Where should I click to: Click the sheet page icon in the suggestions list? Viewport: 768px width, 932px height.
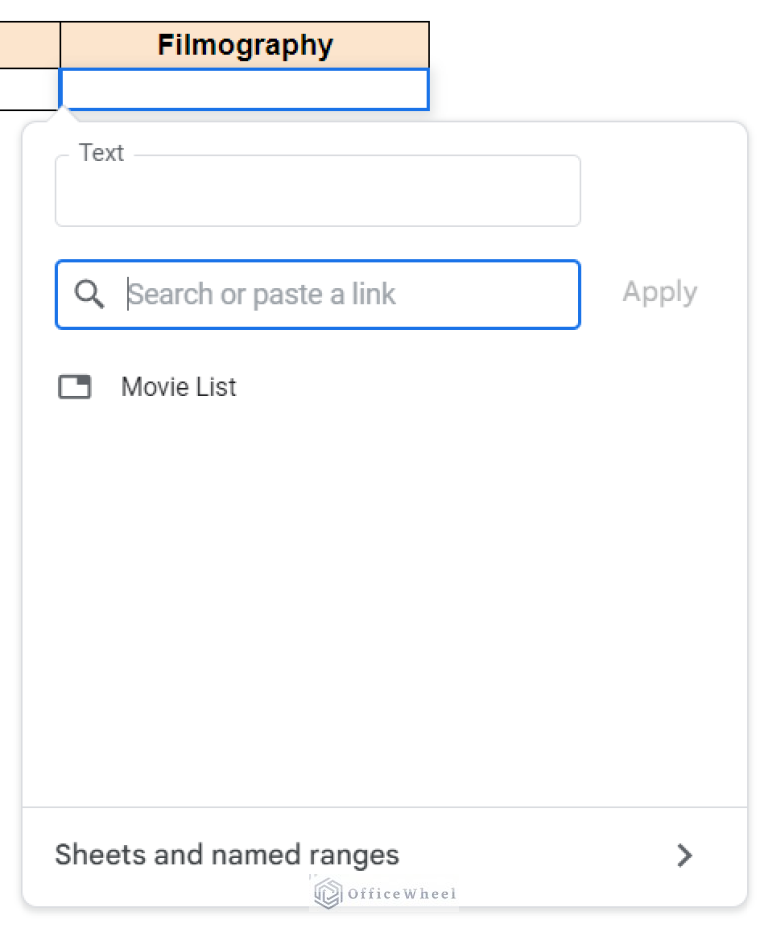click(74, 387)
